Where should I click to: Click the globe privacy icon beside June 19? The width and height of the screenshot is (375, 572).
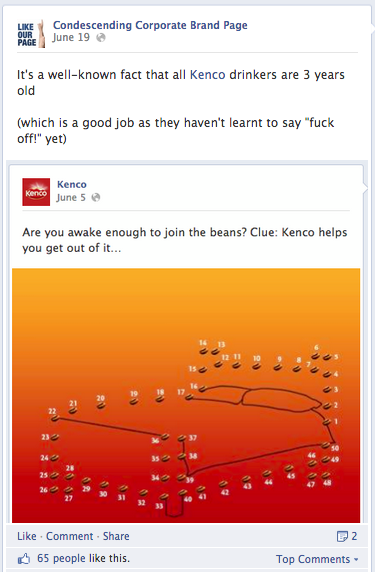click(x=101, y=38)
